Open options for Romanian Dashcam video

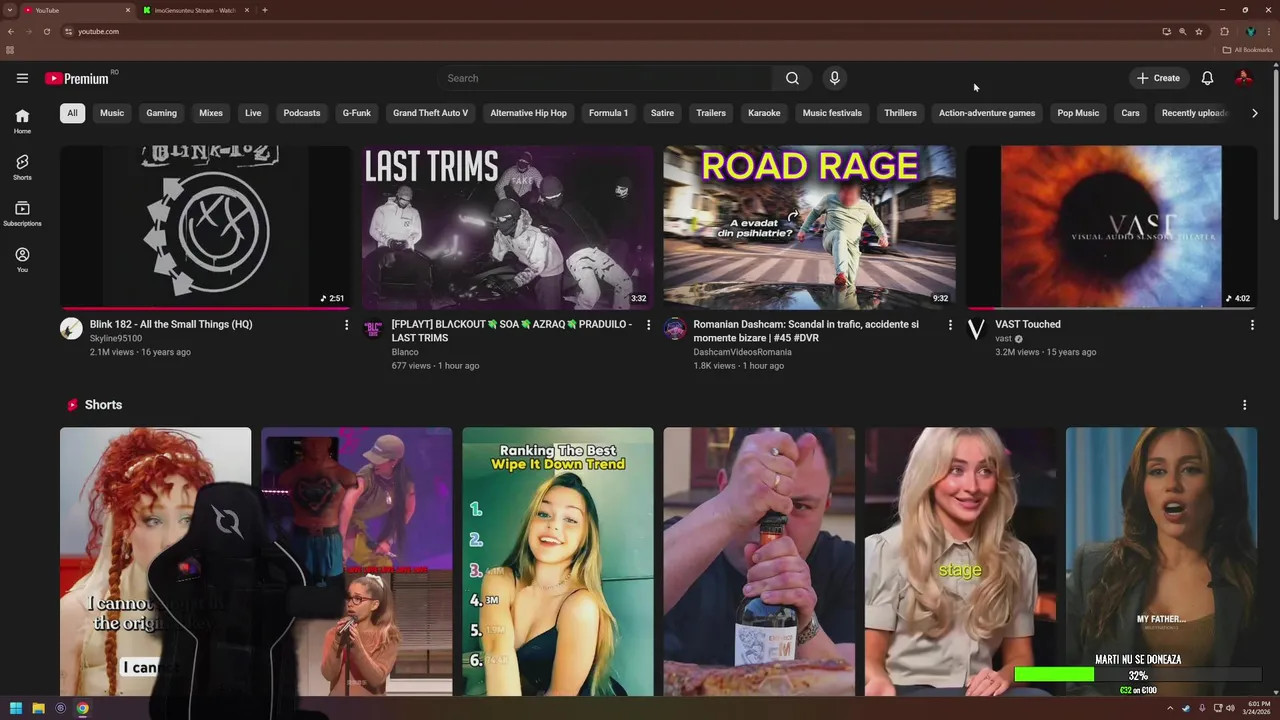pyautogui.click(x=950, y=325)
